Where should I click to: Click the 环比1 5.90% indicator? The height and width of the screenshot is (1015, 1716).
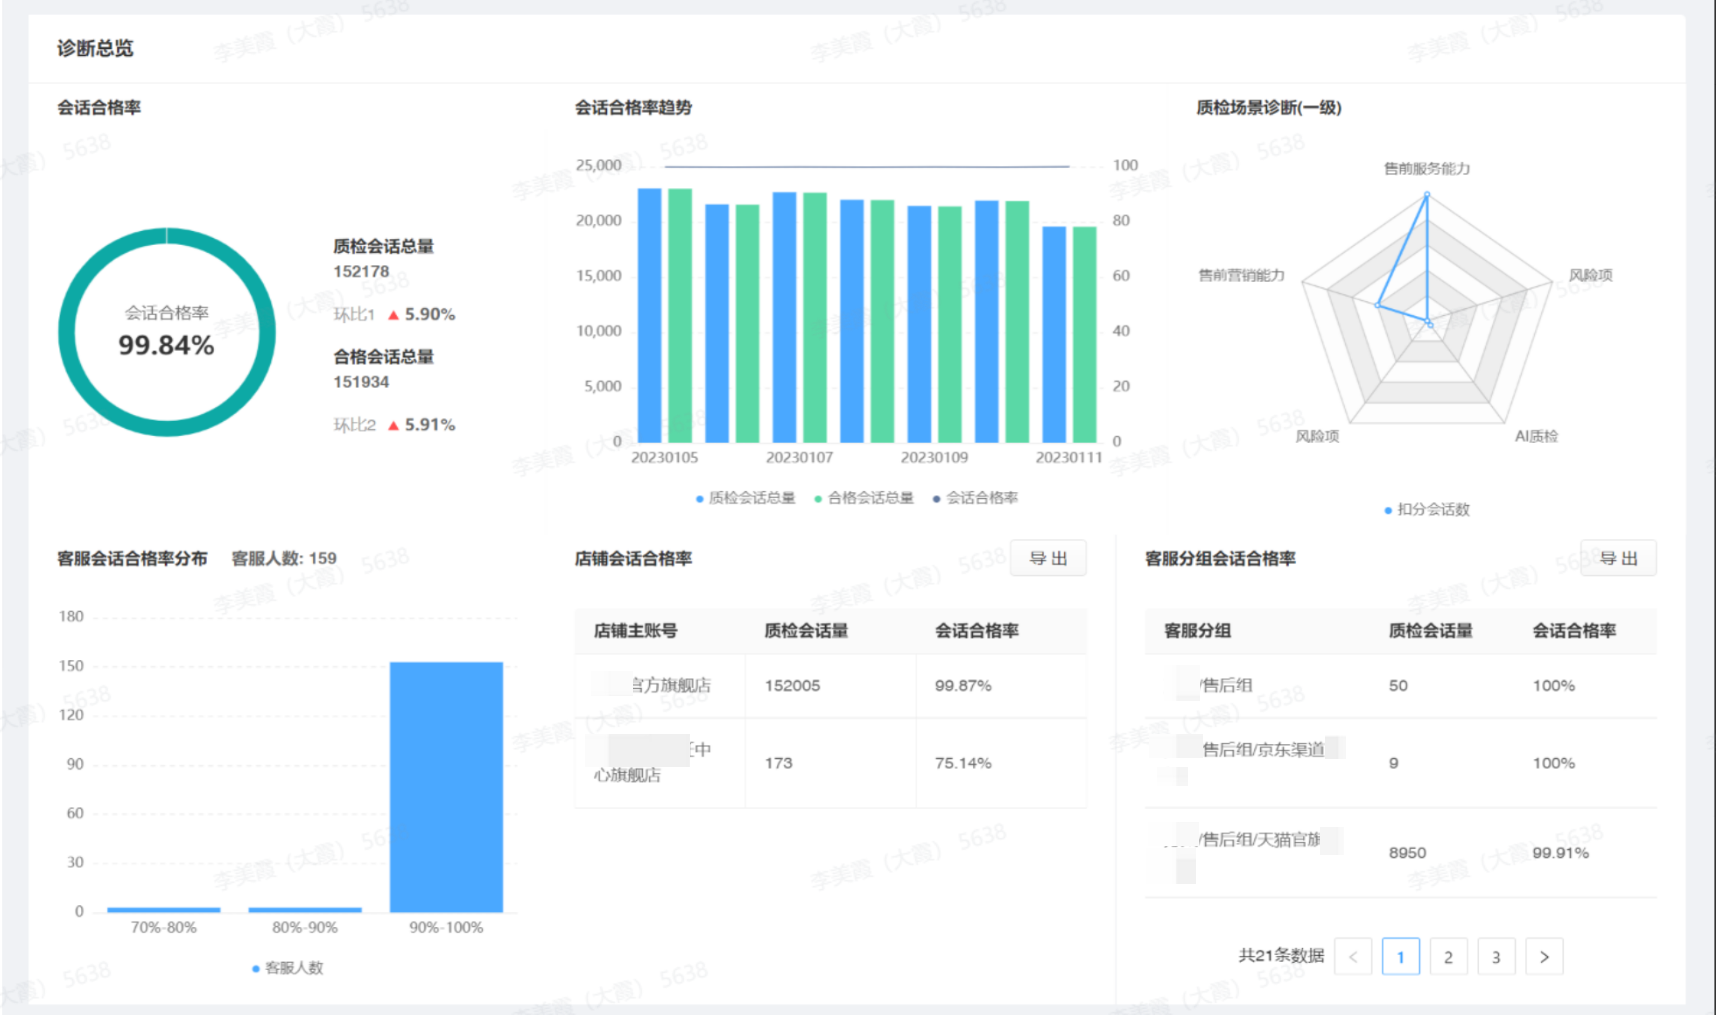click(x=394, y=315)
